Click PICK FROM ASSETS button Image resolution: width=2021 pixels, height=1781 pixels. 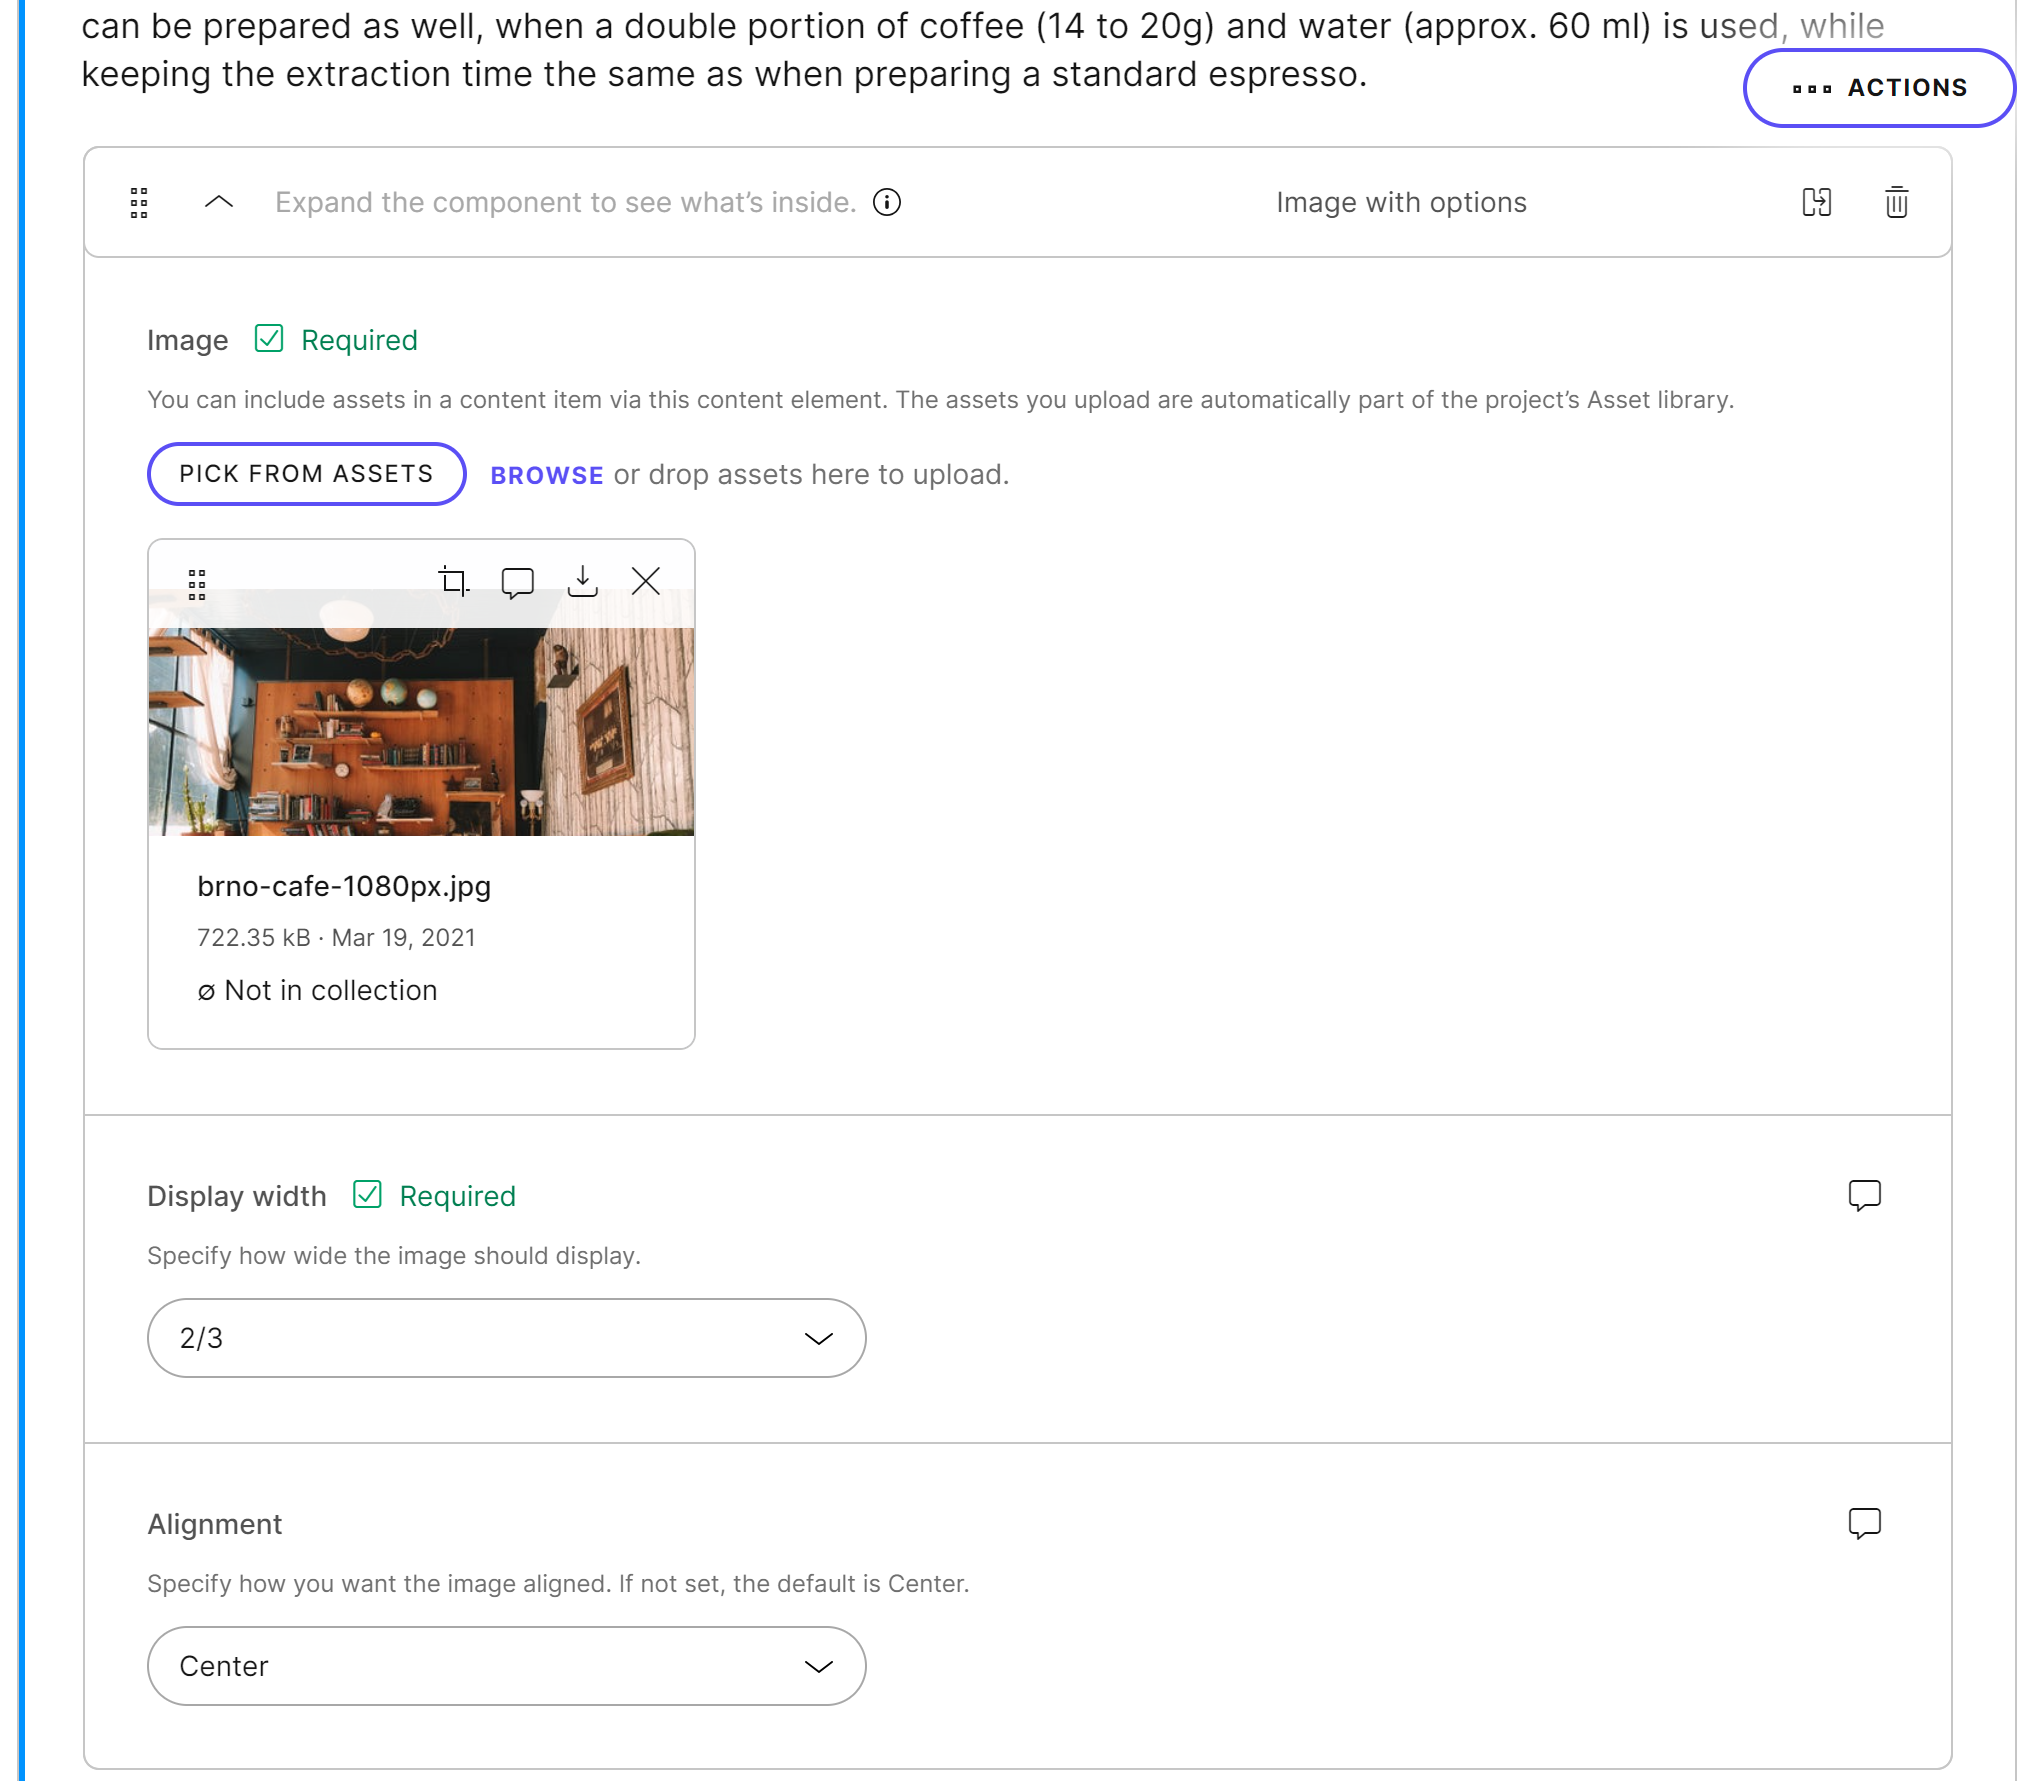[x=305, y=473]
